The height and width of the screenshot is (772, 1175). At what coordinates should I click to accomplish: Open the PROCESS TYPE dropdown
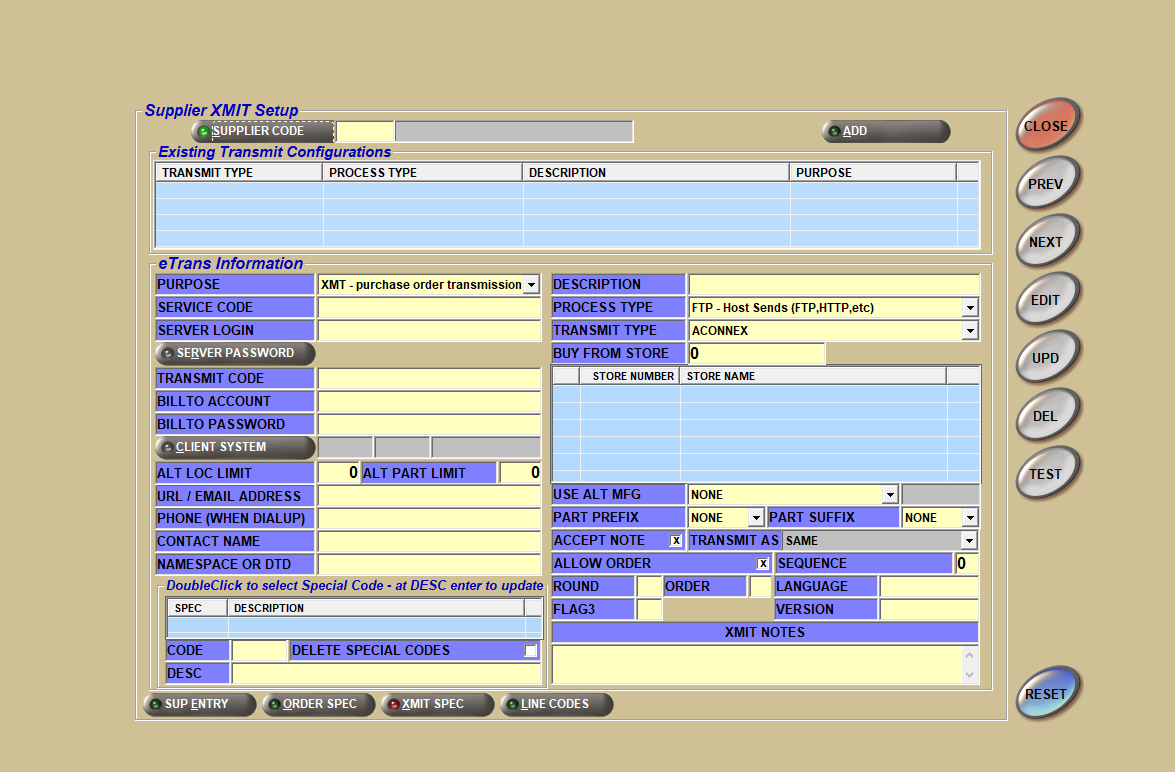click(x=969, y=308)
